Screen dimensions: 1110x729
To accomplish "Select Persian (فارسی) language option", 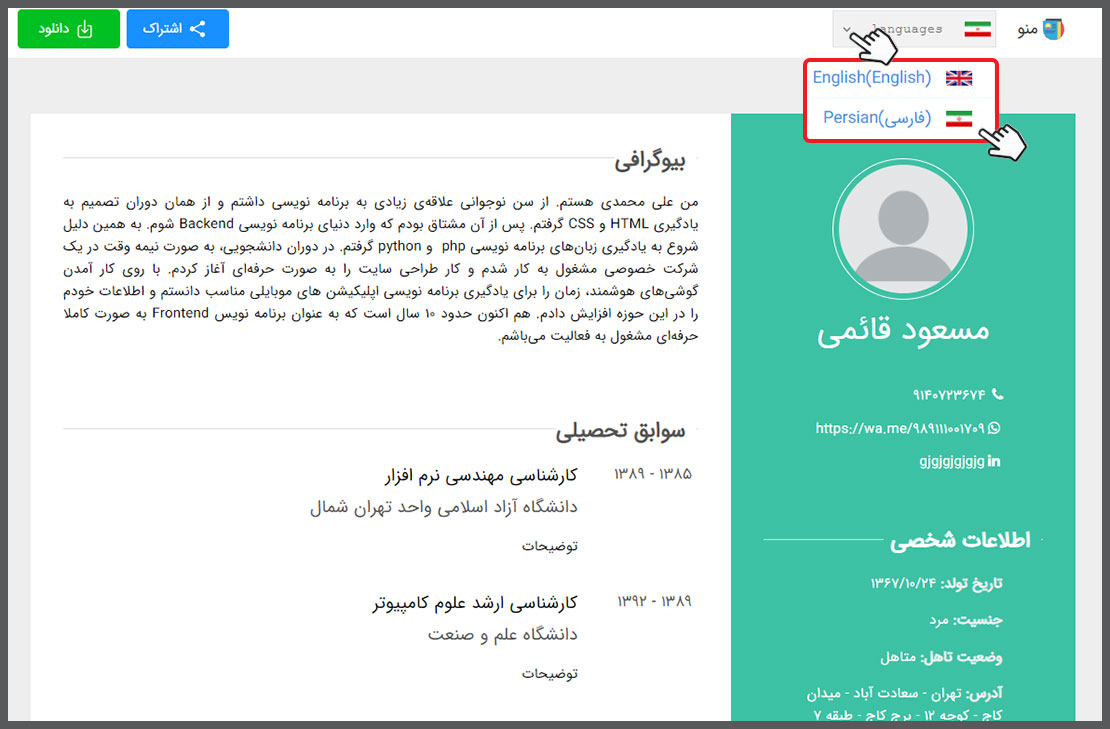I will [876, 118].
